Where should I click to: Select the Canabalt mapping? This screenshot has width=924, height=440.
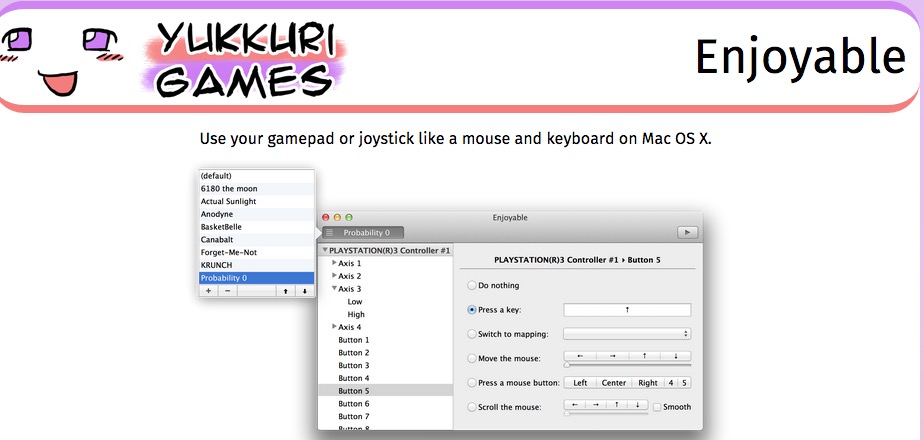click(256, 240)
